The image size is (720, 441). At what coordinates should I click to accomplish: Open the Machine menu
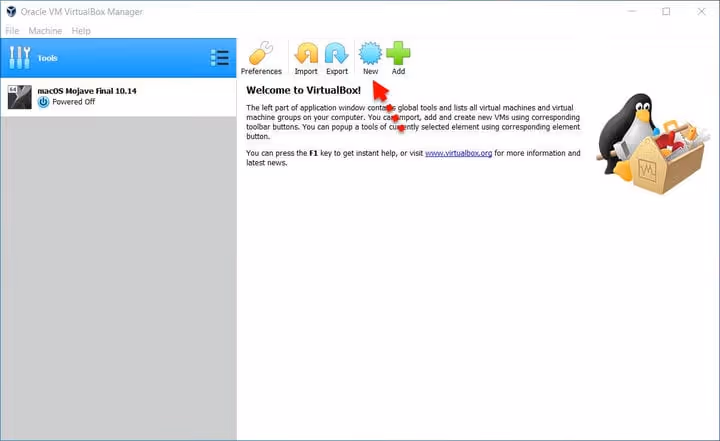point(45,31)
